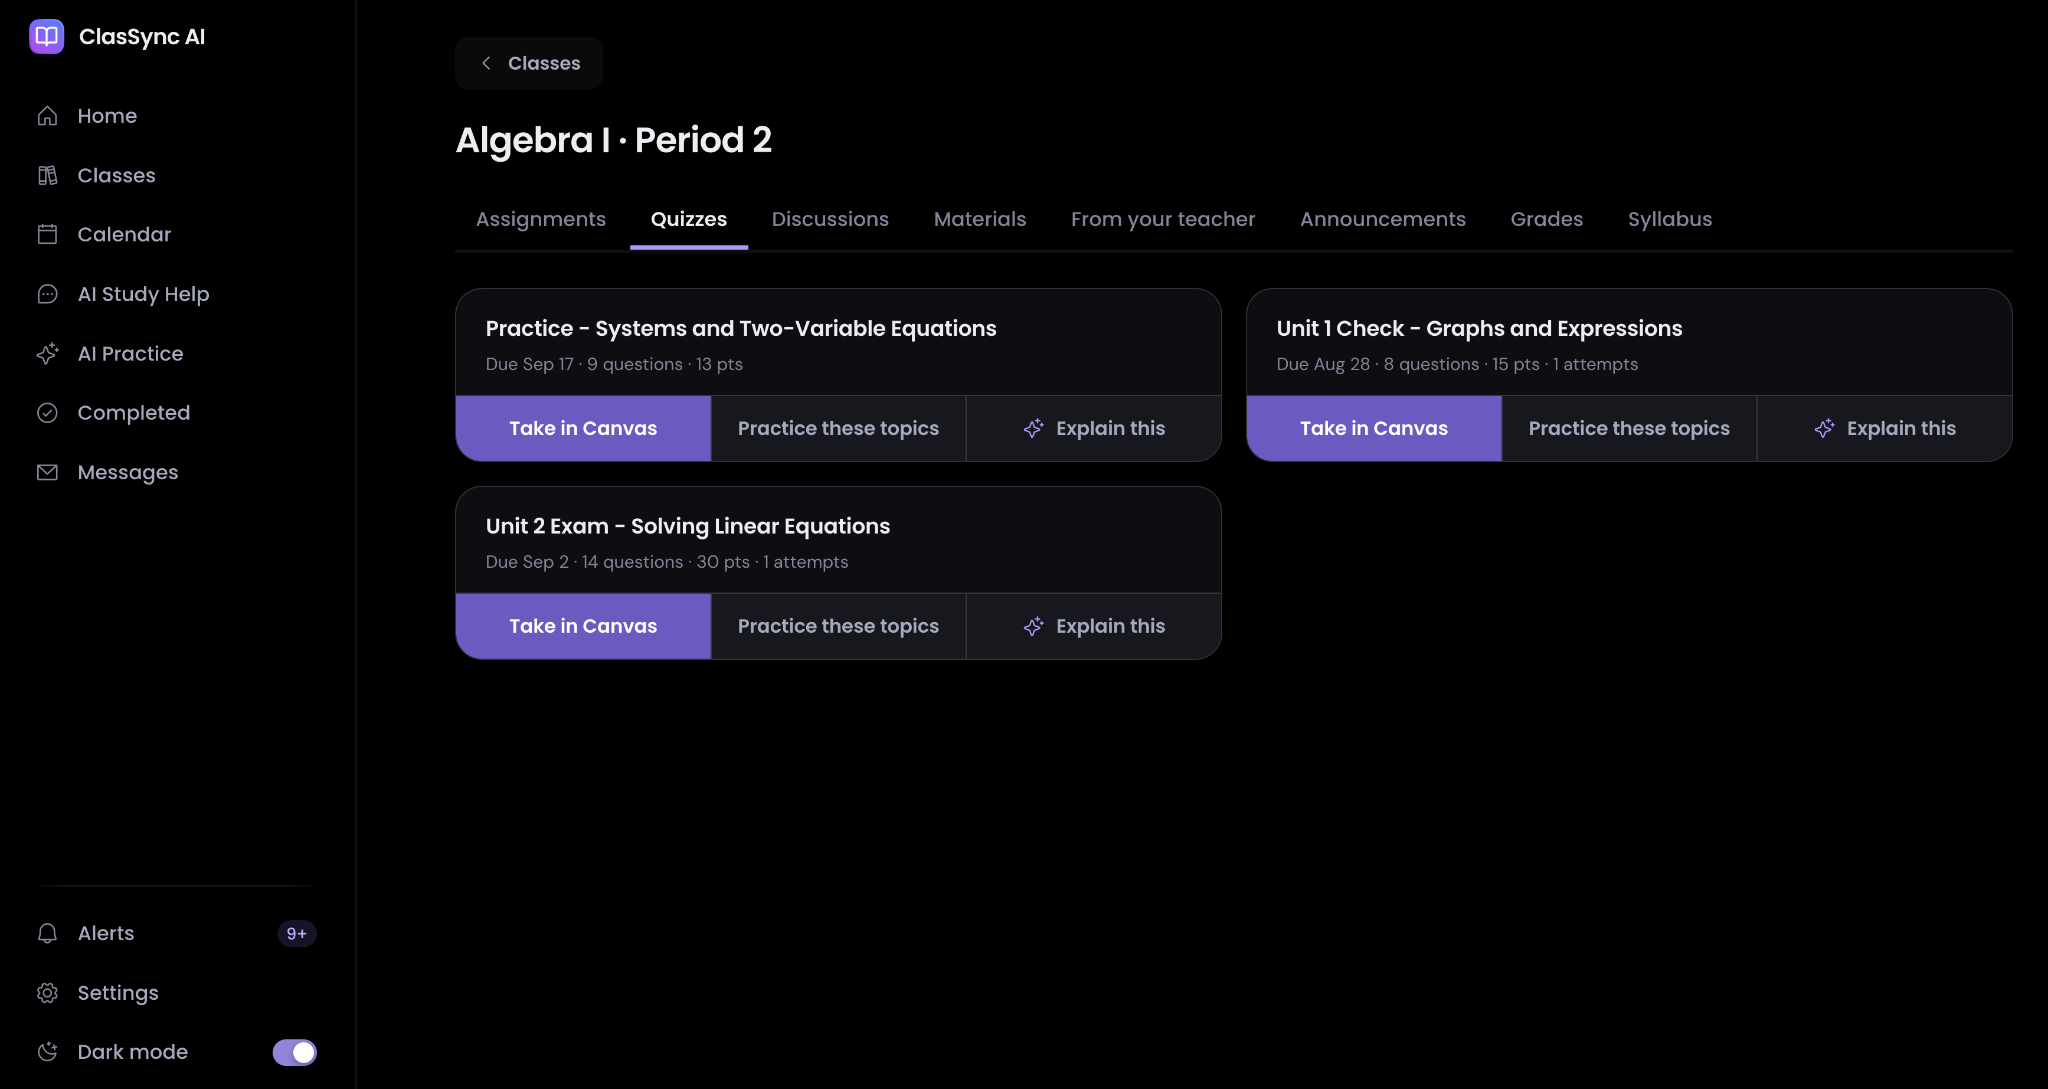Click the AI Study Help chat icon

pos(47,294)
